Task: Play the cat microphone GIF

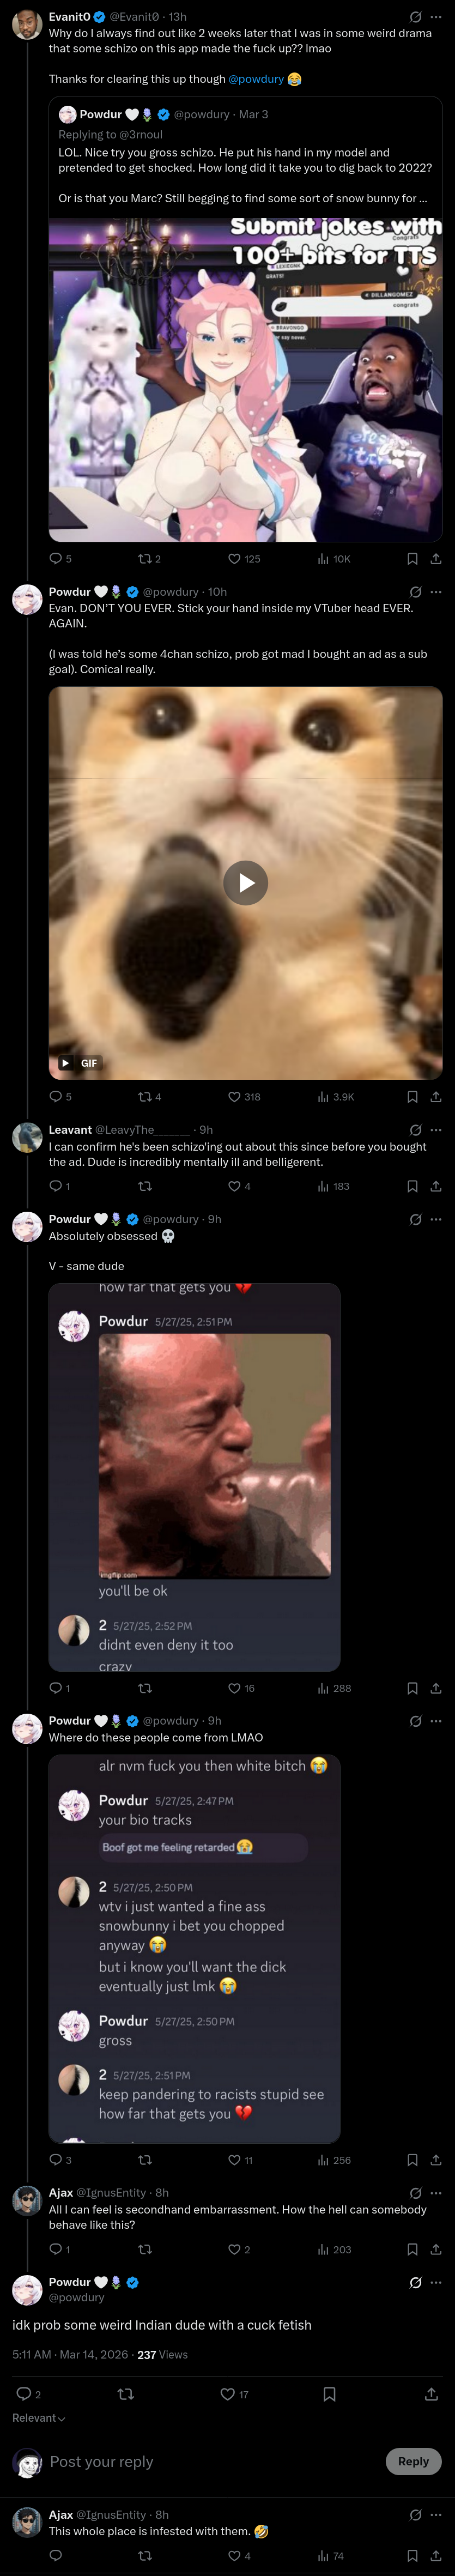Action: (x=245, y=883)
